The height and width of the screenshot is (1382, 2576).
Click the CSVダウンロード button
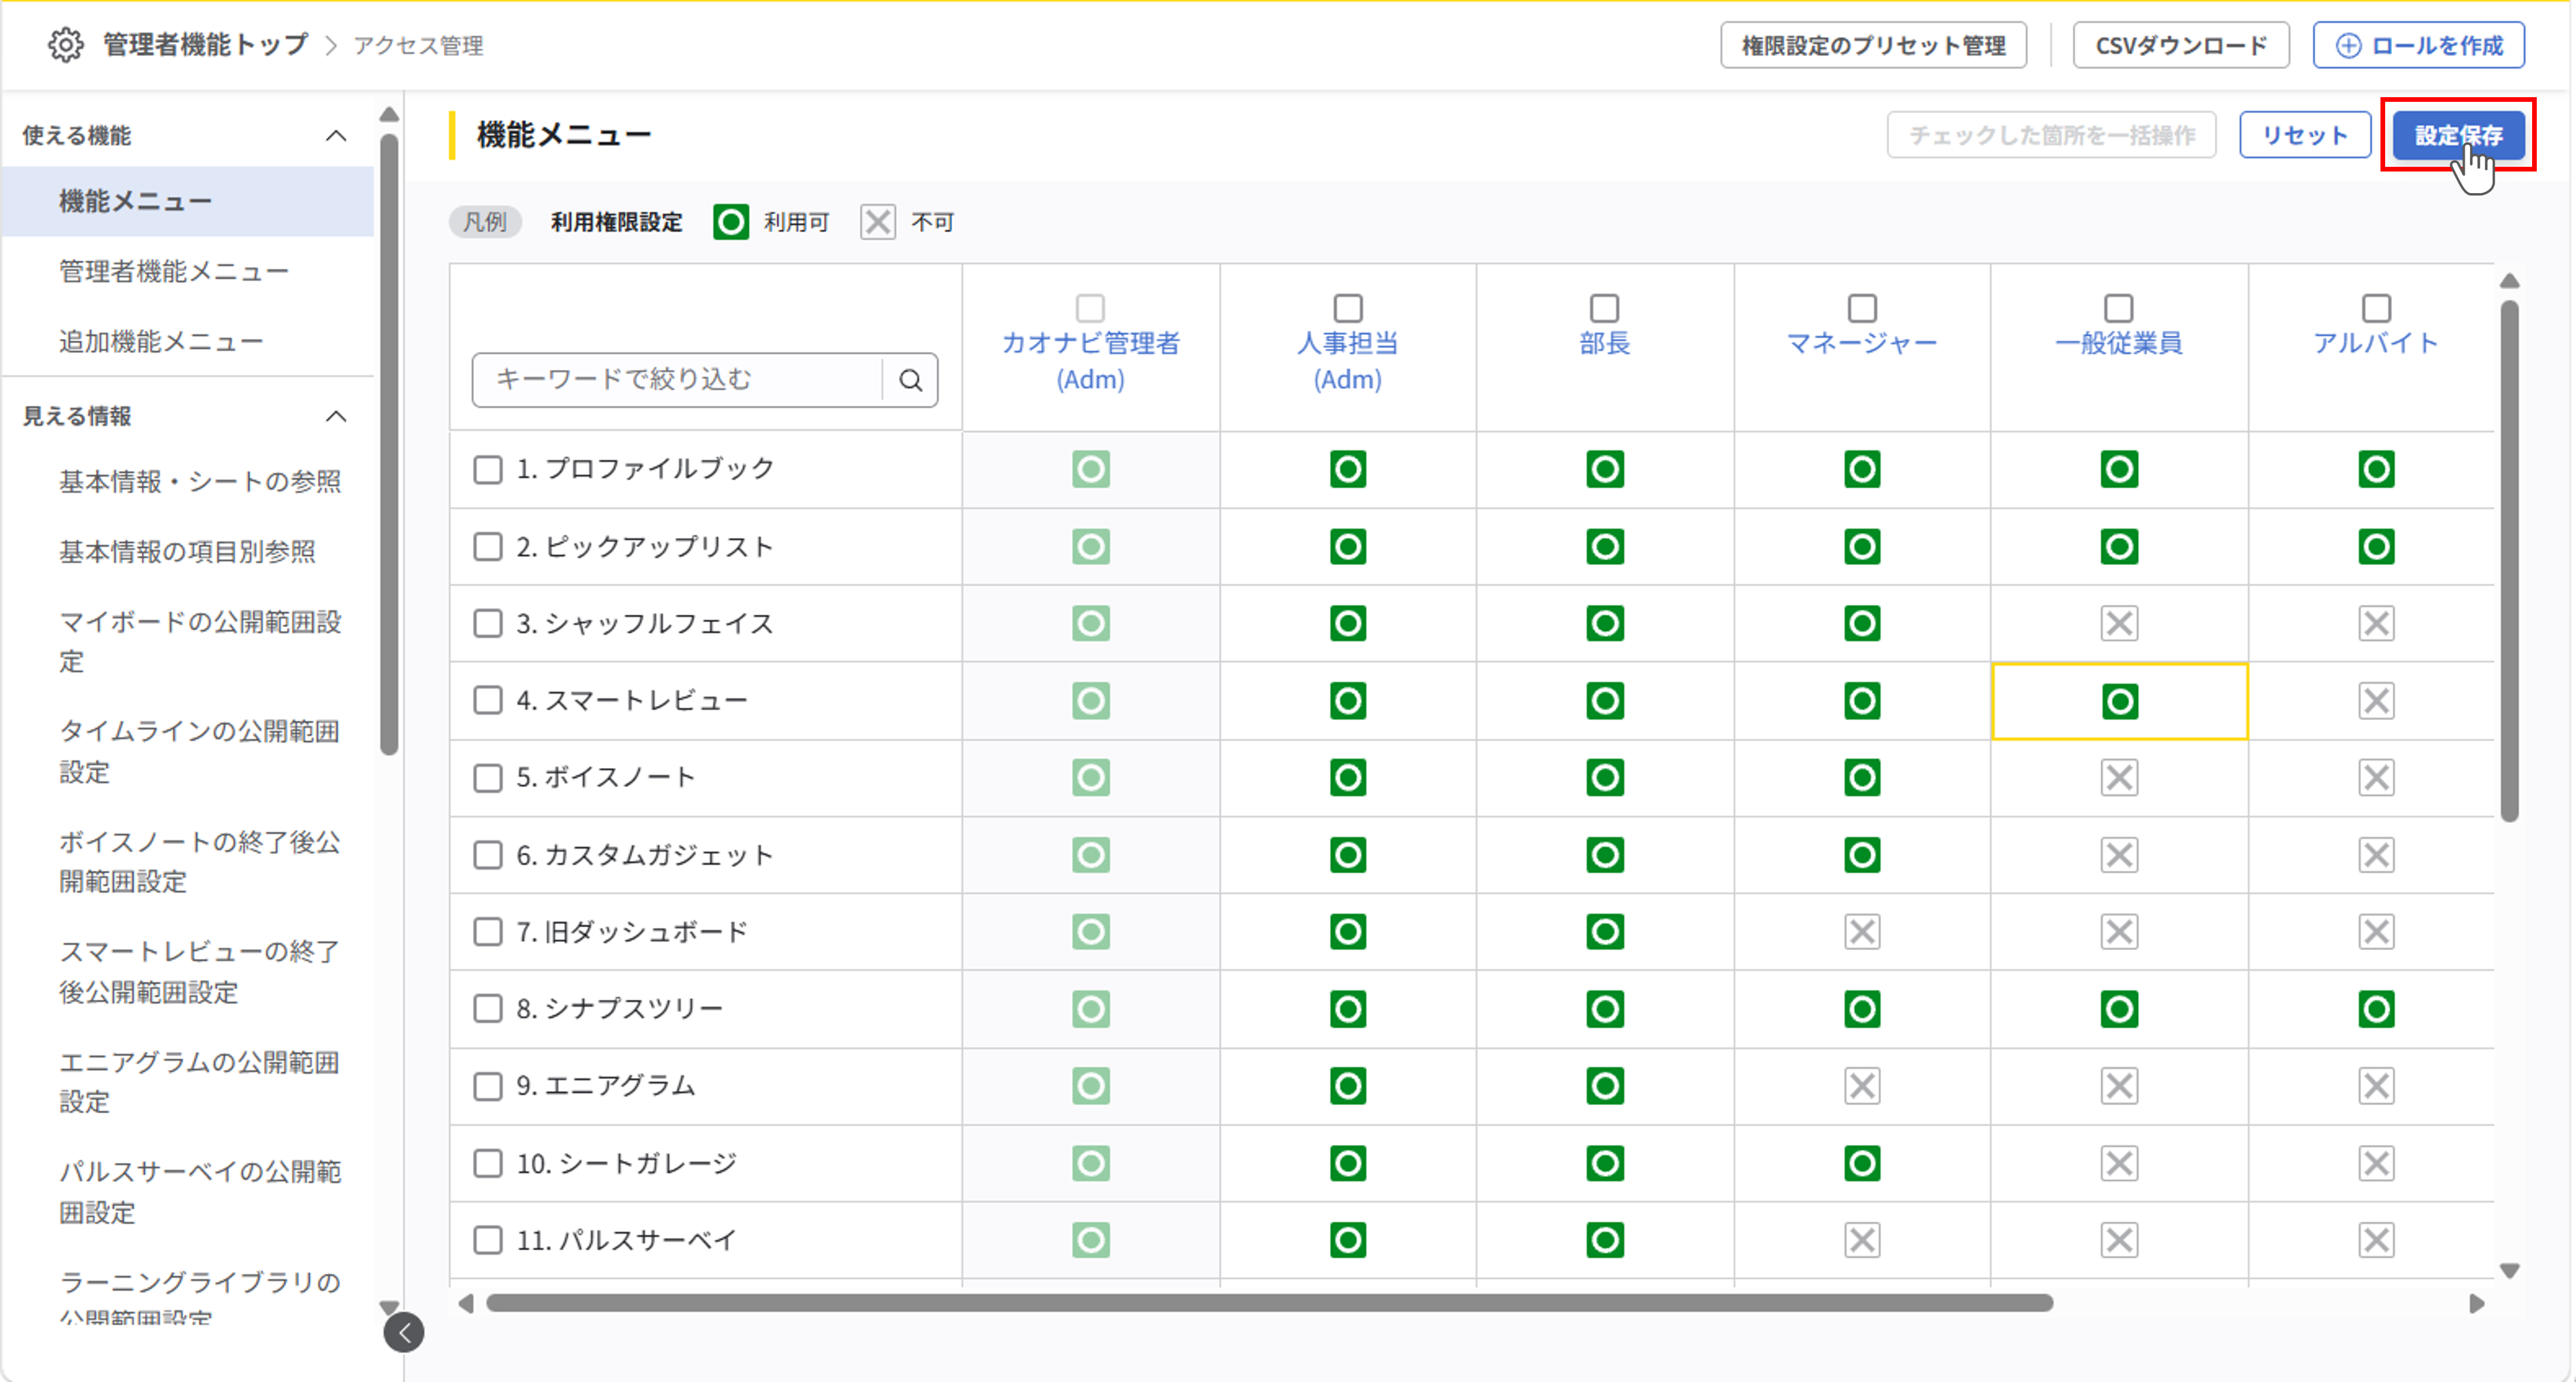2181,46
